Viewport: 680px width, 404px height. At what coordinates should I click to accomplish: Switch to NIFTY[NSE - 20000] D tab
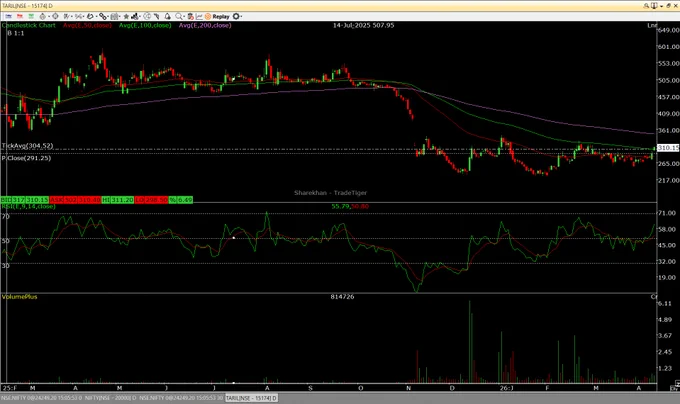110,398
